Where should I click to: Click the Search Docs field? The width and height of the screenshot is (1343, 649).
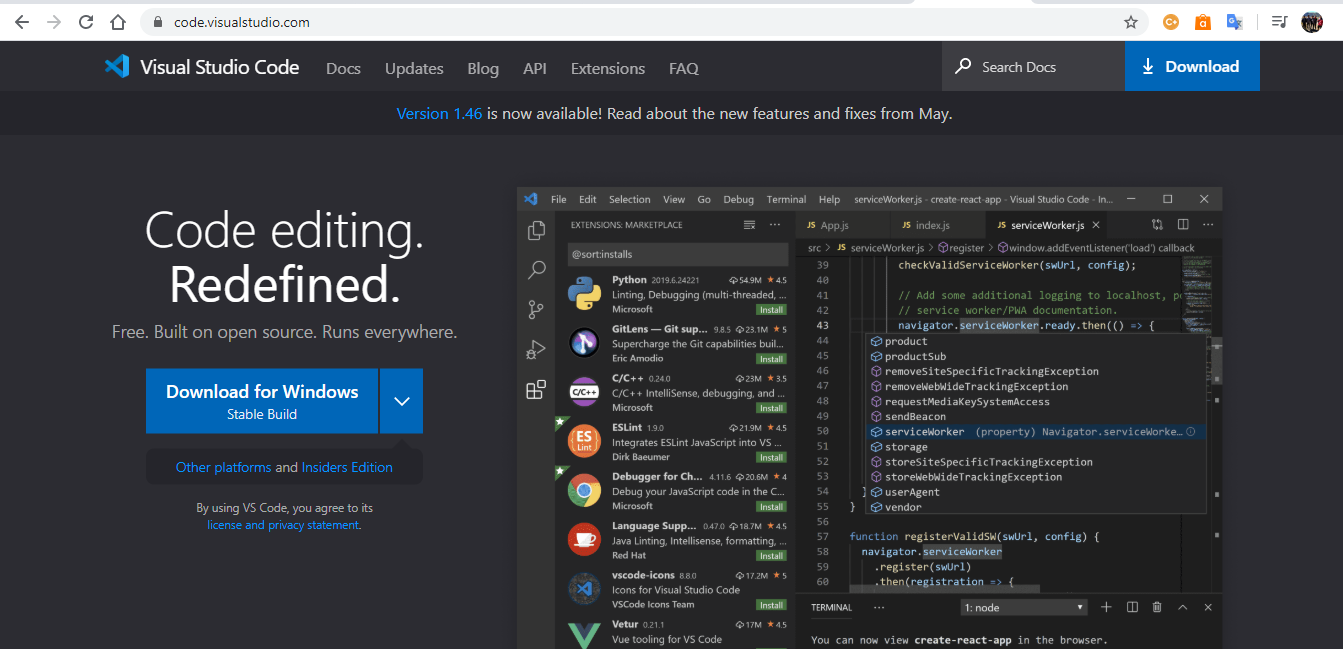[x=1033, y=66]
